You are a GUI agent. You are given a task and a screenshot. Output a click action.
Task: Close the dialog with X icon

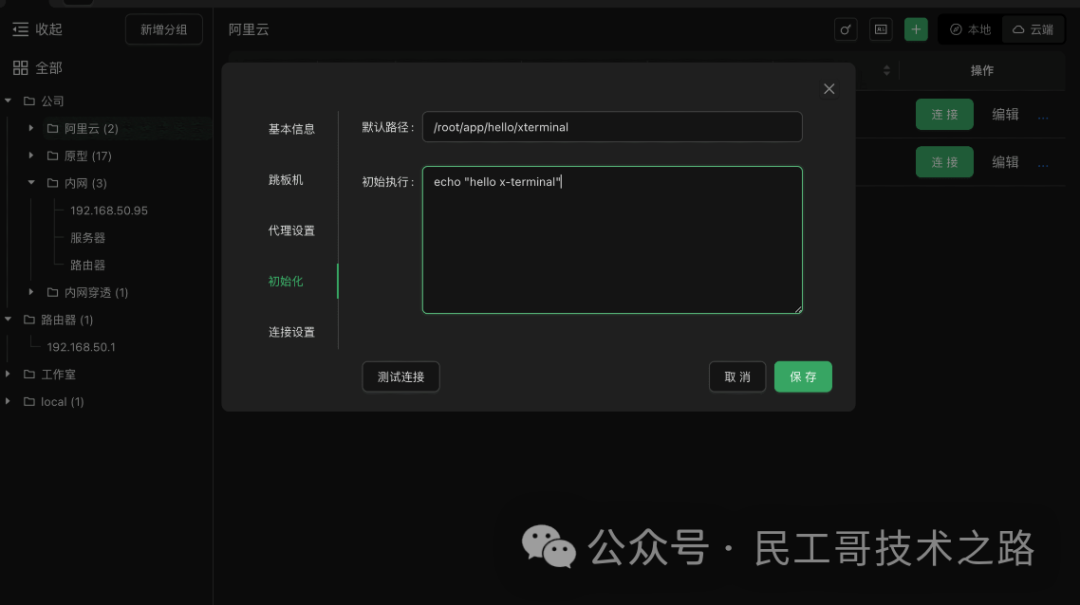829,89
